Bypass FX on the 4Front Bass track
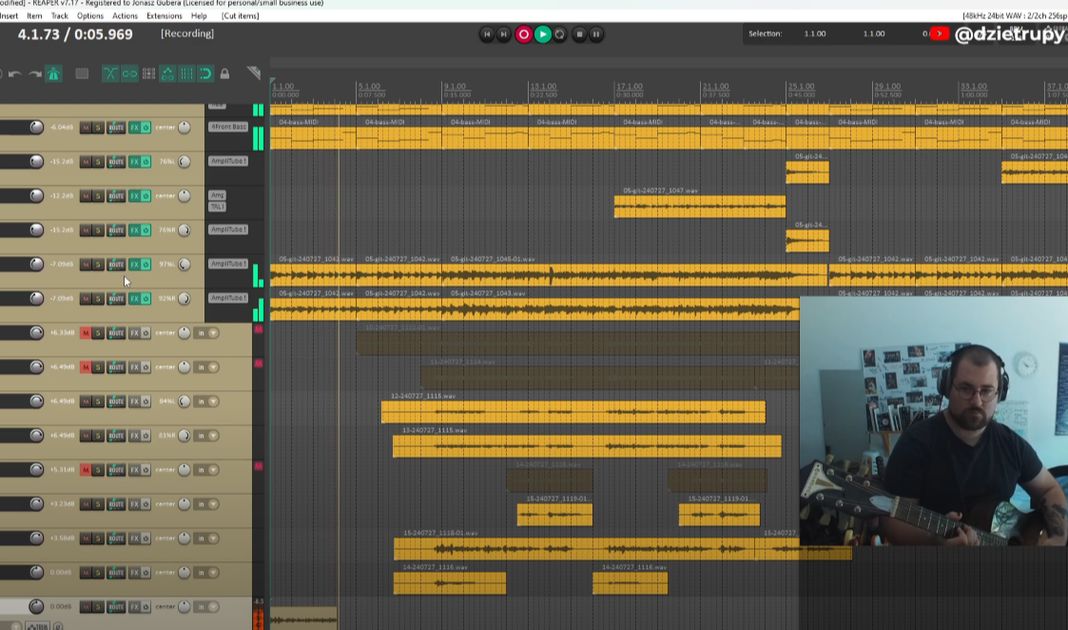Viewport: 1068px width, 630px height. coord(146,127)
